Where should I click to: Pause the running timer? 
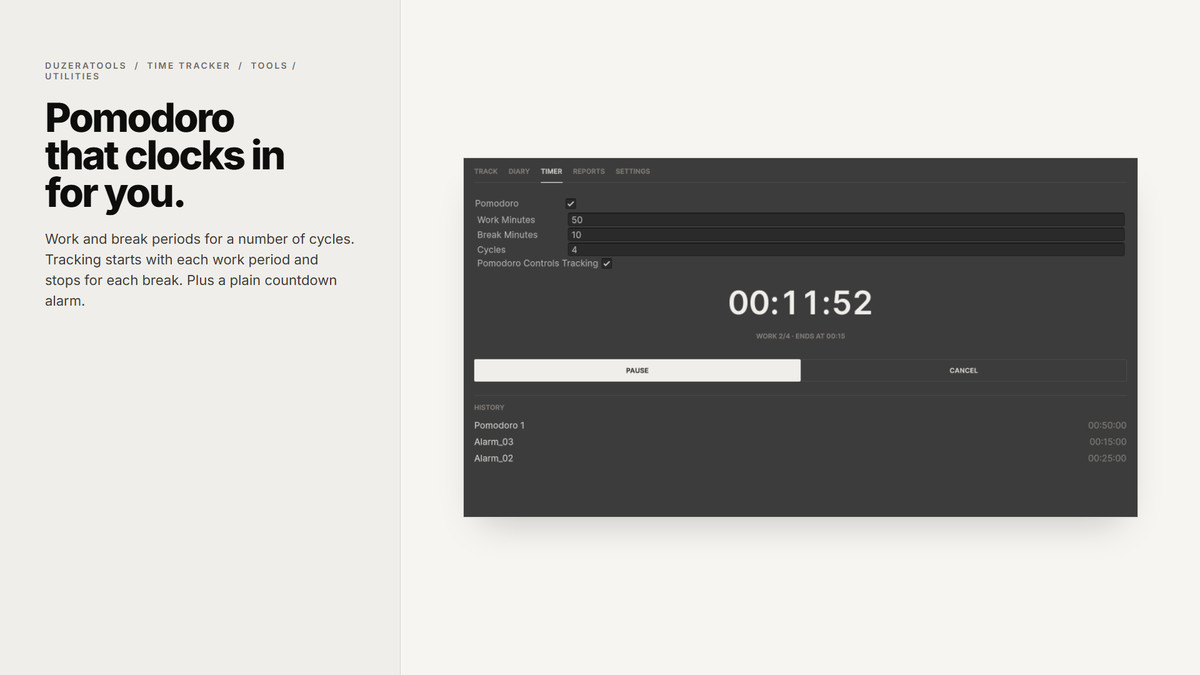point(637,370)
